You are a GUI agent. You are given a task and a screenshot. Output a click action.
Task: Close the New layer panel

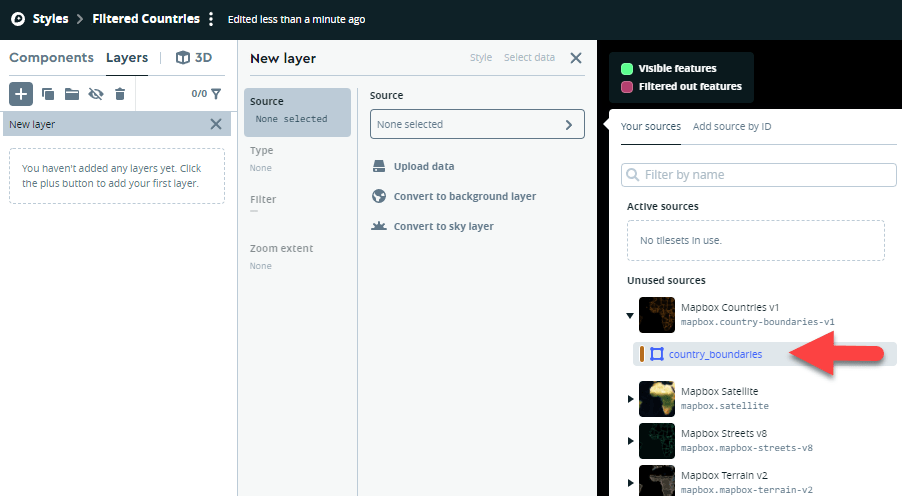(576, 58)
